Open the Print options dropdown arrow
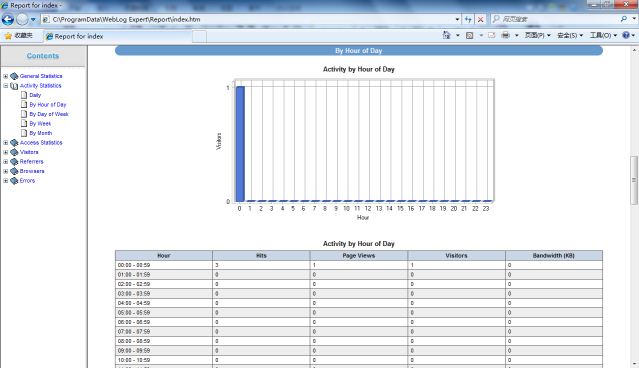Viewport: 639px width, 368px height. [516, 35]
